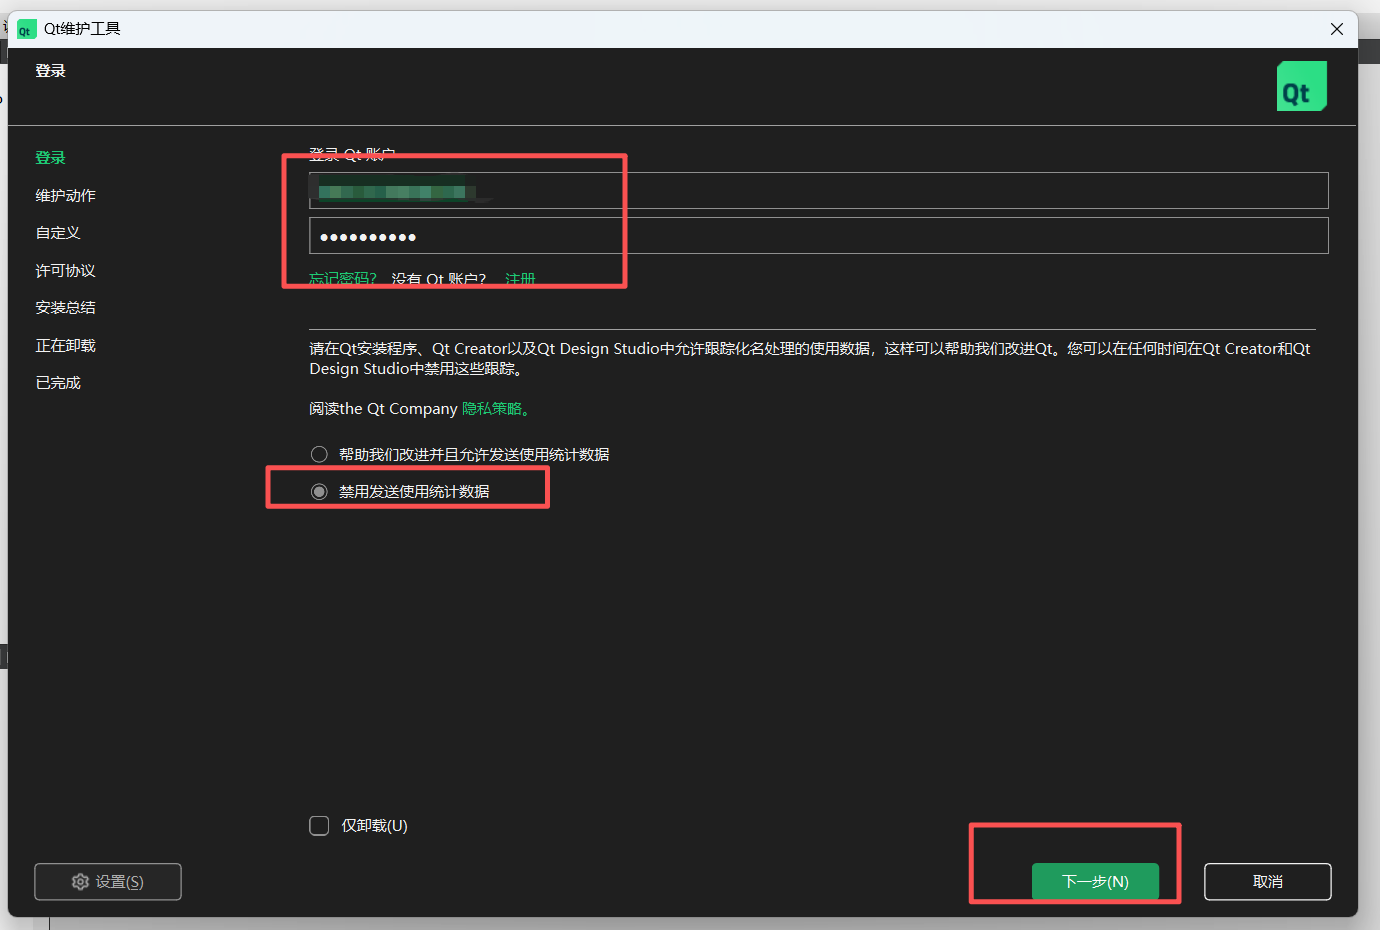Click the Qt logo in header
This screenshot has height=930, width=1380.
pos(1301,86)
